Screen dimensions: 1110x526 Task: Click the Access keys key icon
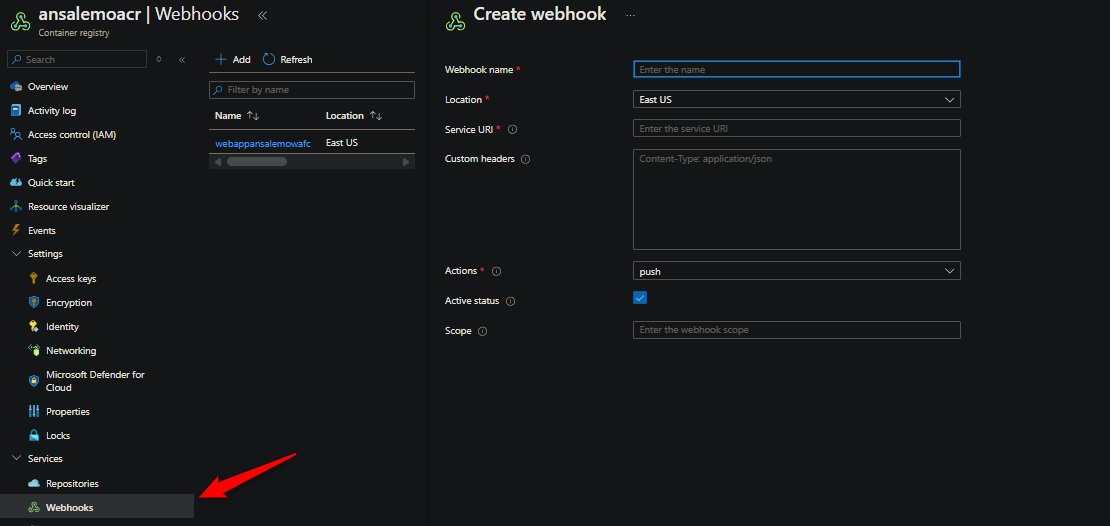[33, 278]
